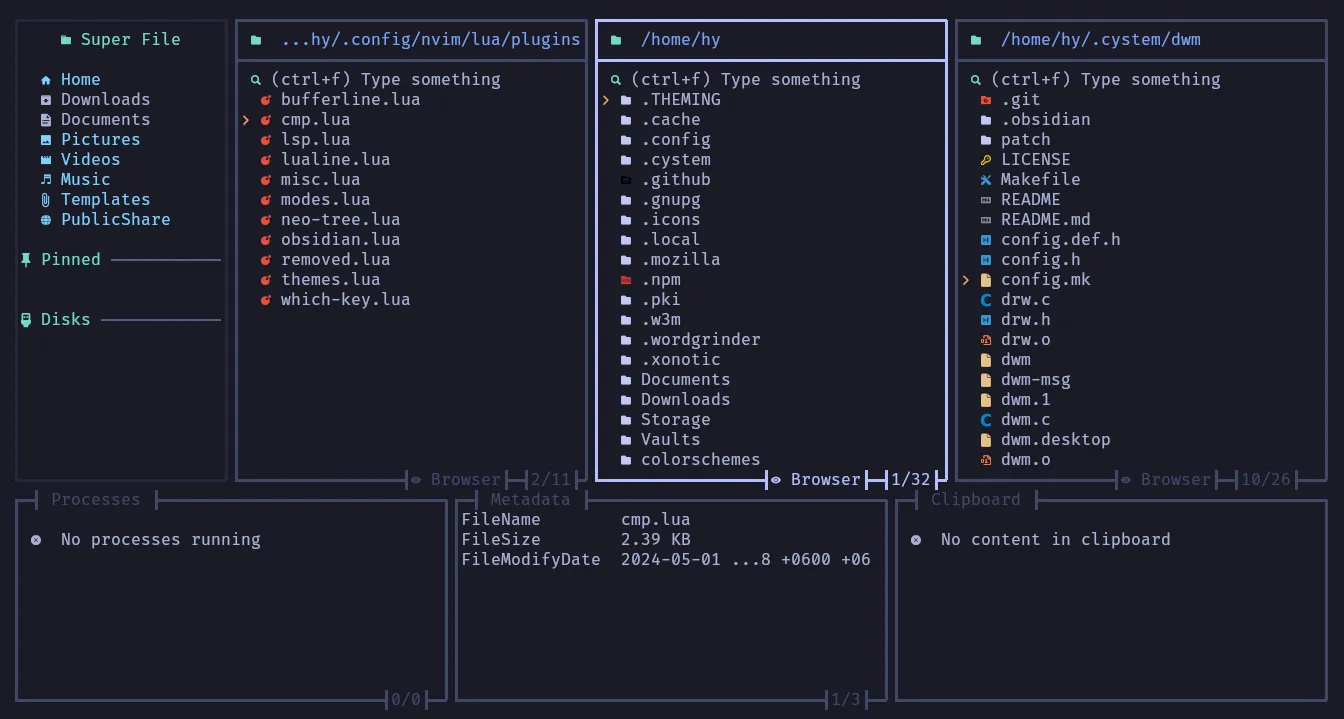
Task: Open the .THEMING directory
Action: click(678, 99)
